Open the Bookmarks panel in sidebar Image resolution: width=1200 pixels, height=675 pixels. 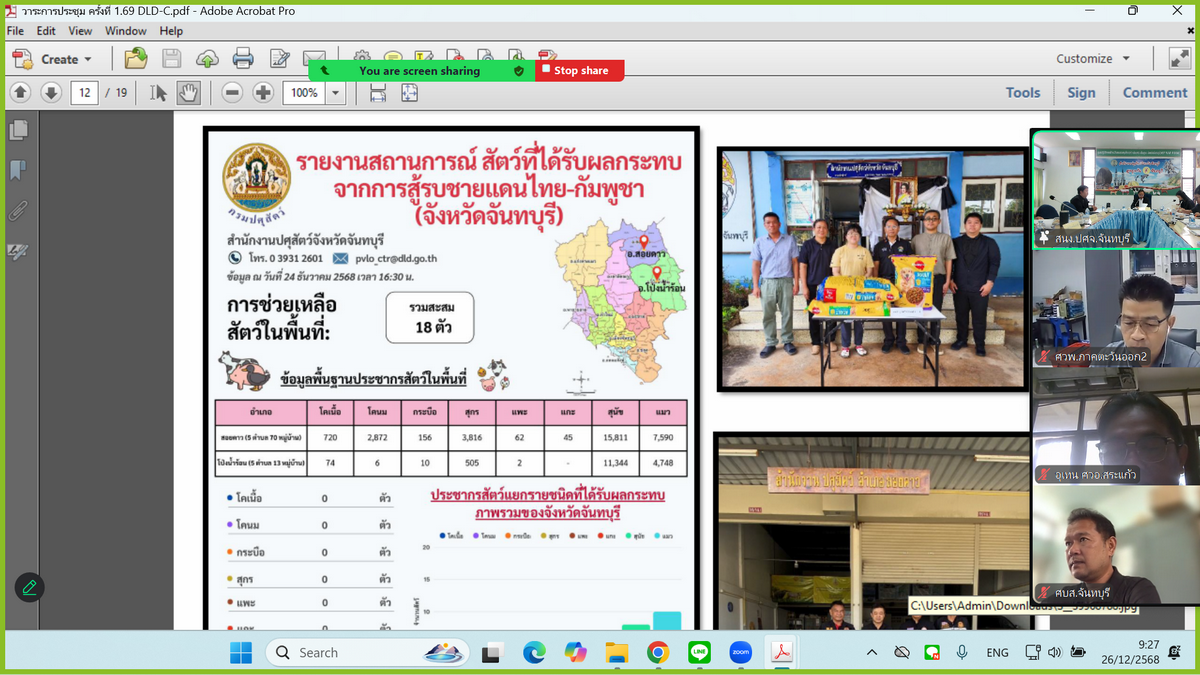(x=18, y=170)
